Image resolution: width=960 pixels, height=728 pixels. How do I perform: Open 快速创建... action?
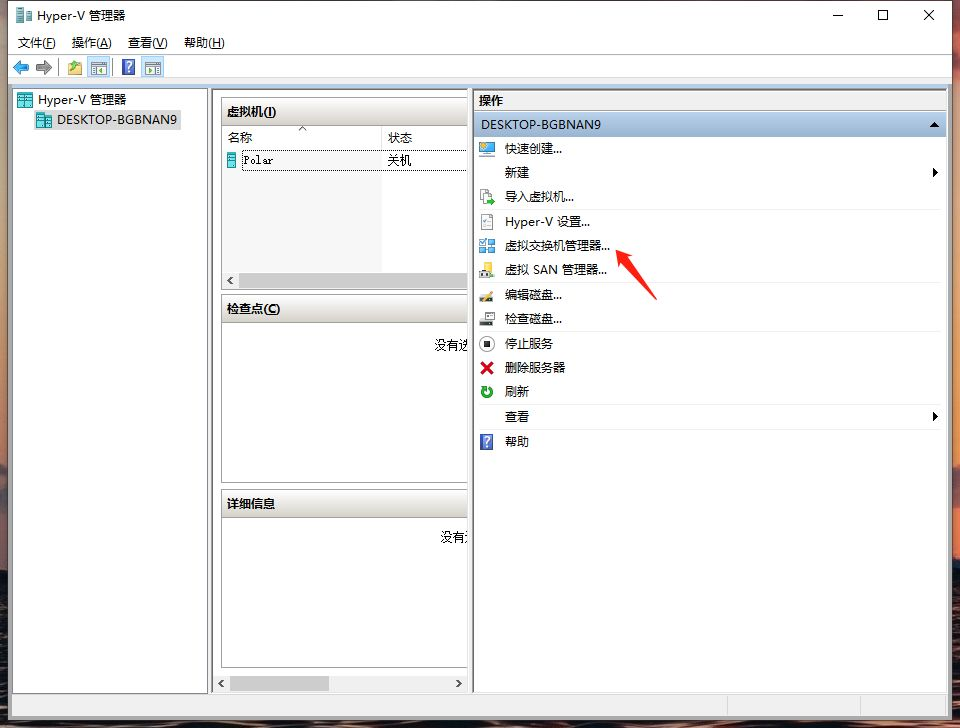click(x=533, y=149)
